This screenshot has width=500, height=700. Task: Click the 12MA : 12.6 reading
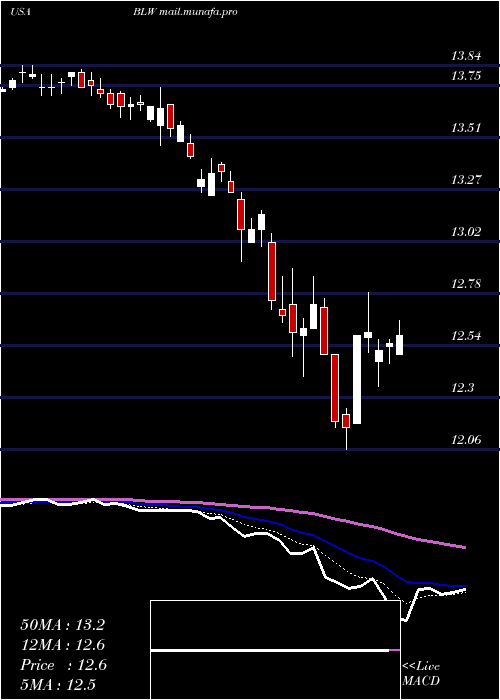62,645
